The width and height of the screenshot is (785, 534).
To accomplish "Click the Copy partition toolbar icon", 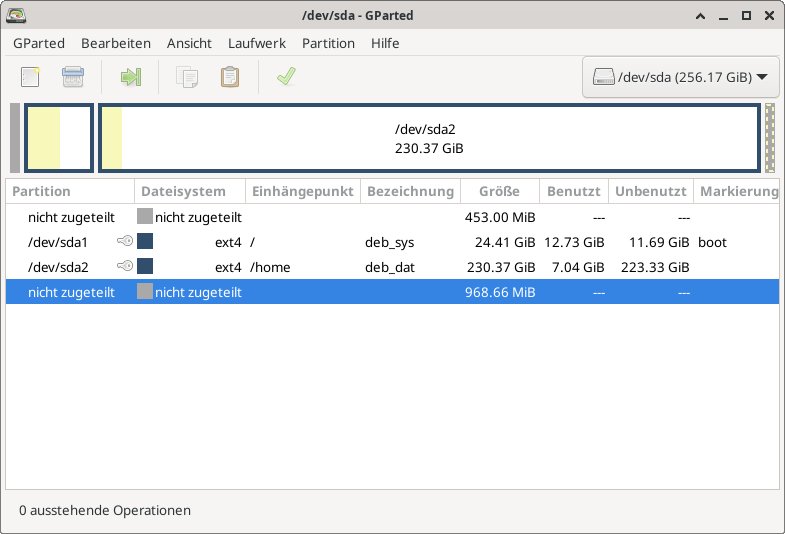I will [187, 77].
